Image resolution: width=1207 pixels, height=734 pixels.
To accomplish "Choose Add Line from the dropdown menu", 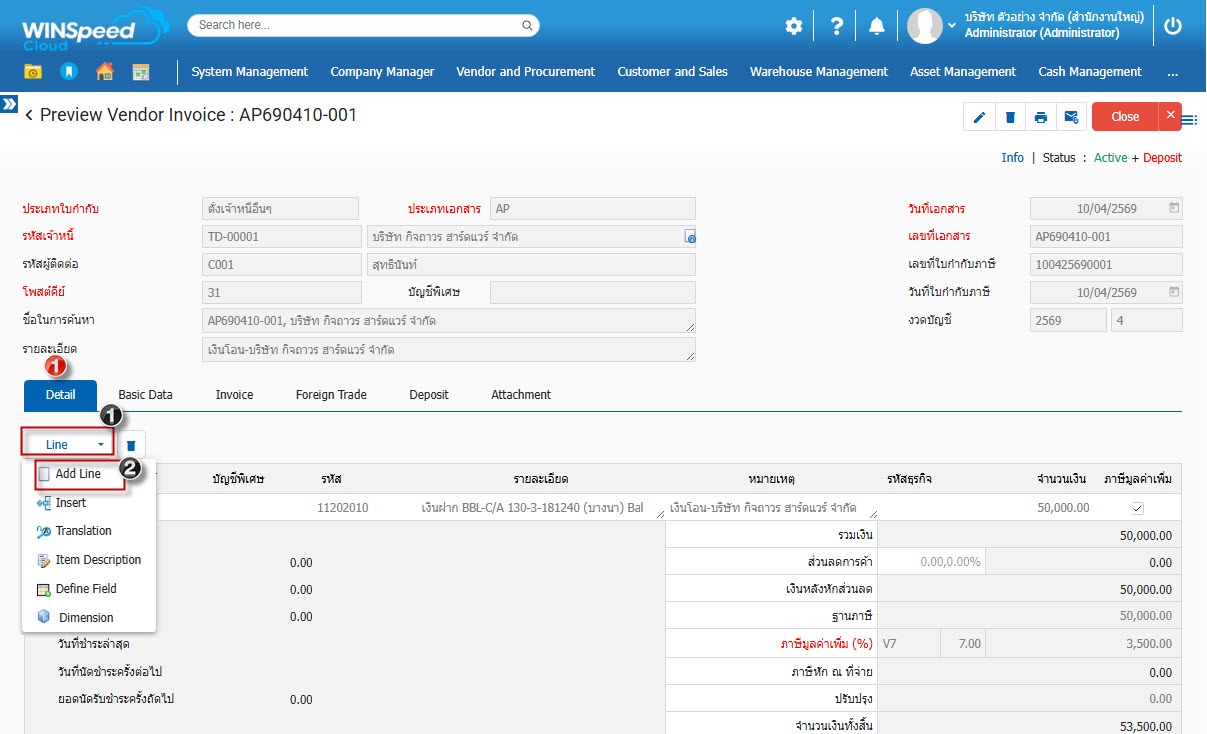I will 78,474.
